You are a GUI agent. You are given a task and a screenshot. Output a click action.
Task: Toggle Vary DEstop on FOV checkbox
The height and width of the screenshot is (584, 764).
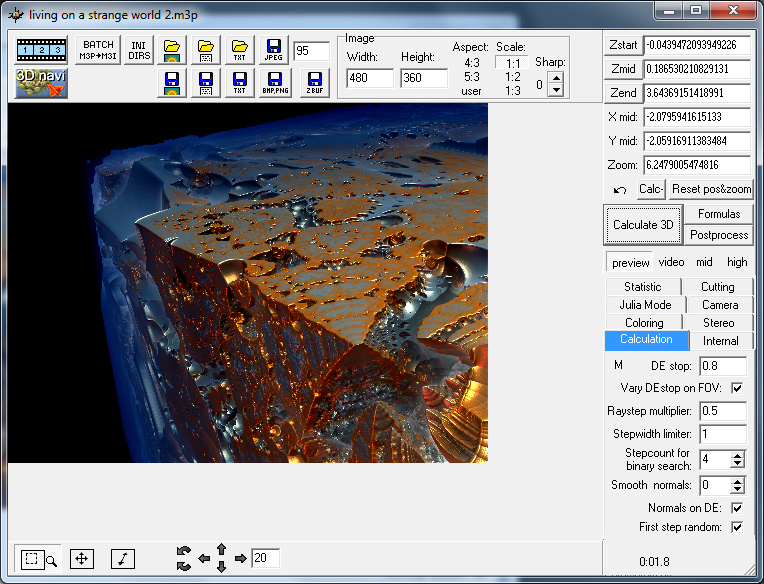click(737, 388)
